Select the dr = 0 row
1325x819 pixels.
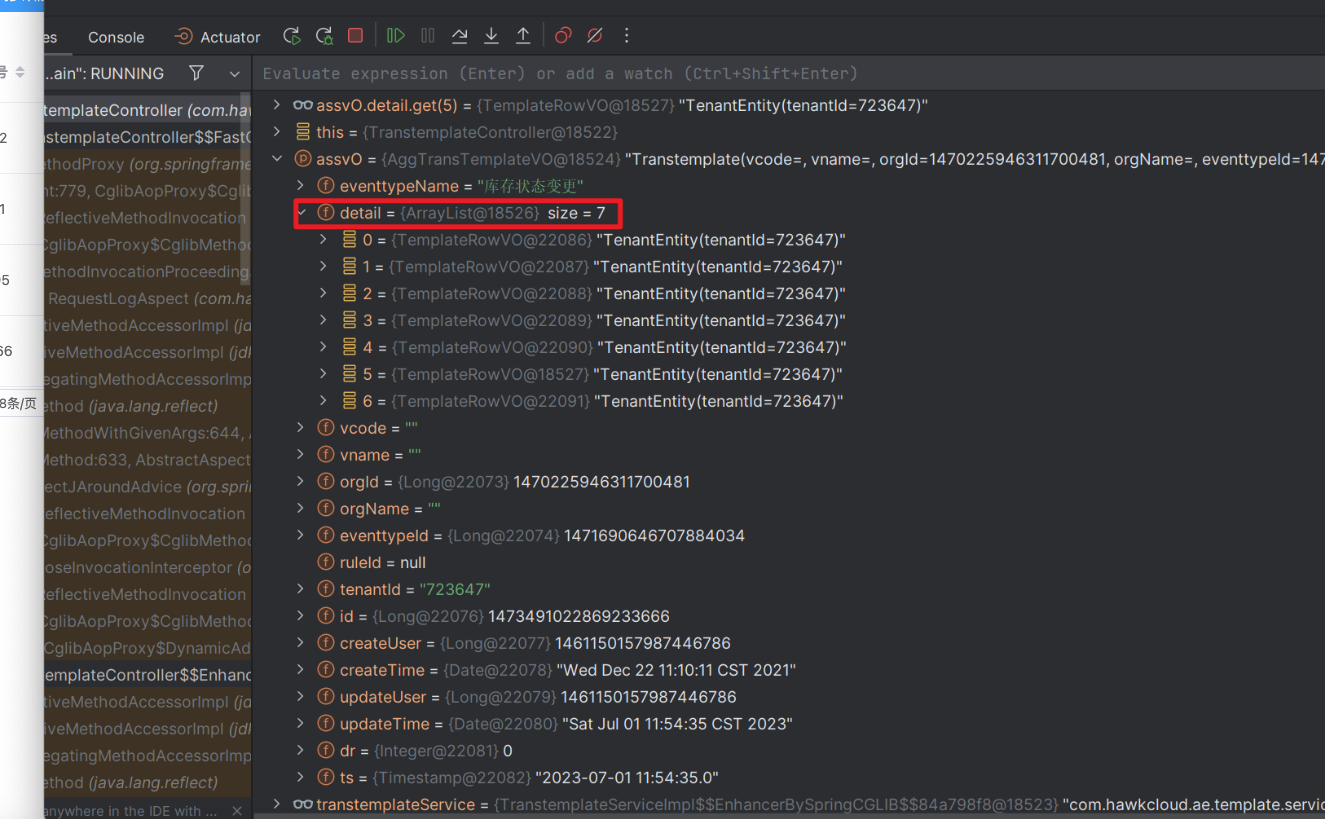[790, 751]
